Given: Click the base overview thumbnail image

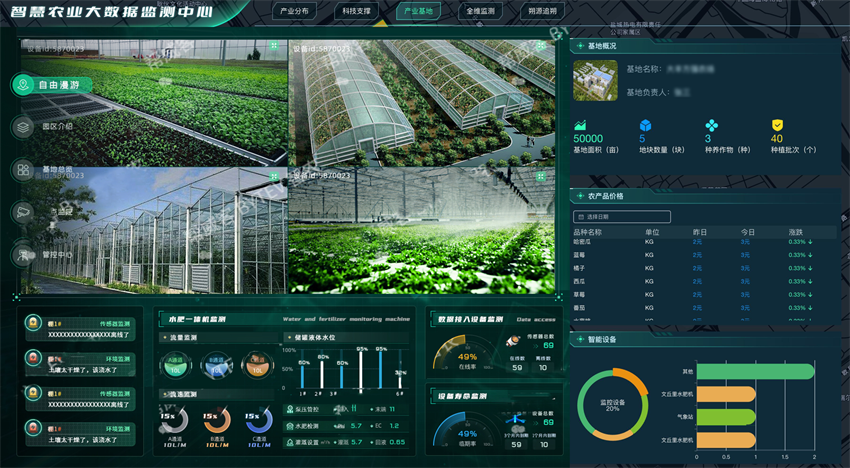Looking at the screenshot, I should (x=595, y=80).
